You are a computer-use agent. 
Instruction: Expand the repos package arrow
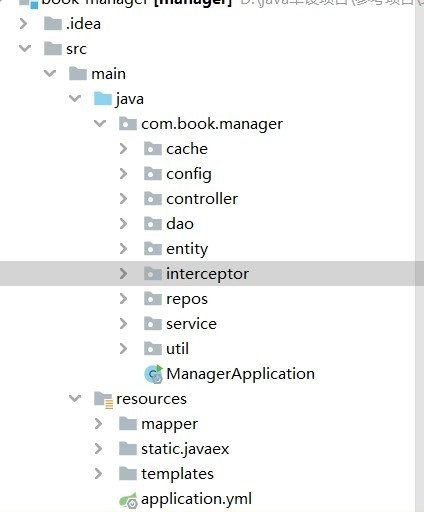coord(123,299)
